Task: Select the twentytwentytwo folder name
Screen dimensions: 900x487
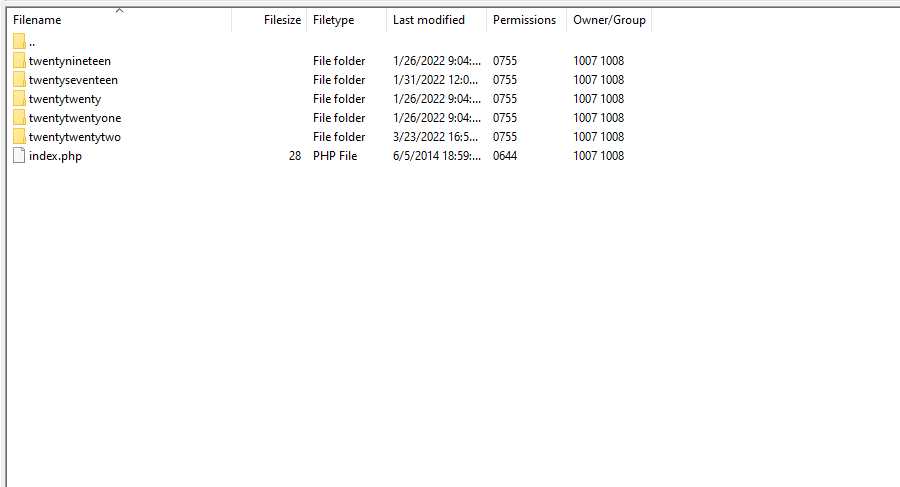Action: tap(75, 137)
